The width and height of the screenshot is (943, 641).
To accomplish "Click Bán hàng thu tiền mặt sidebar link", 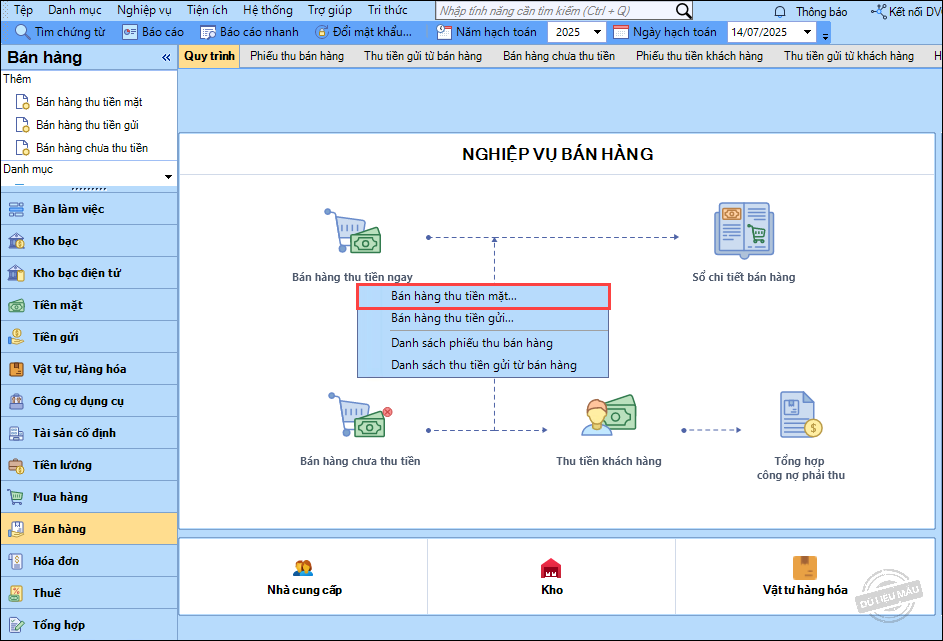I will [x=89, y=102].
